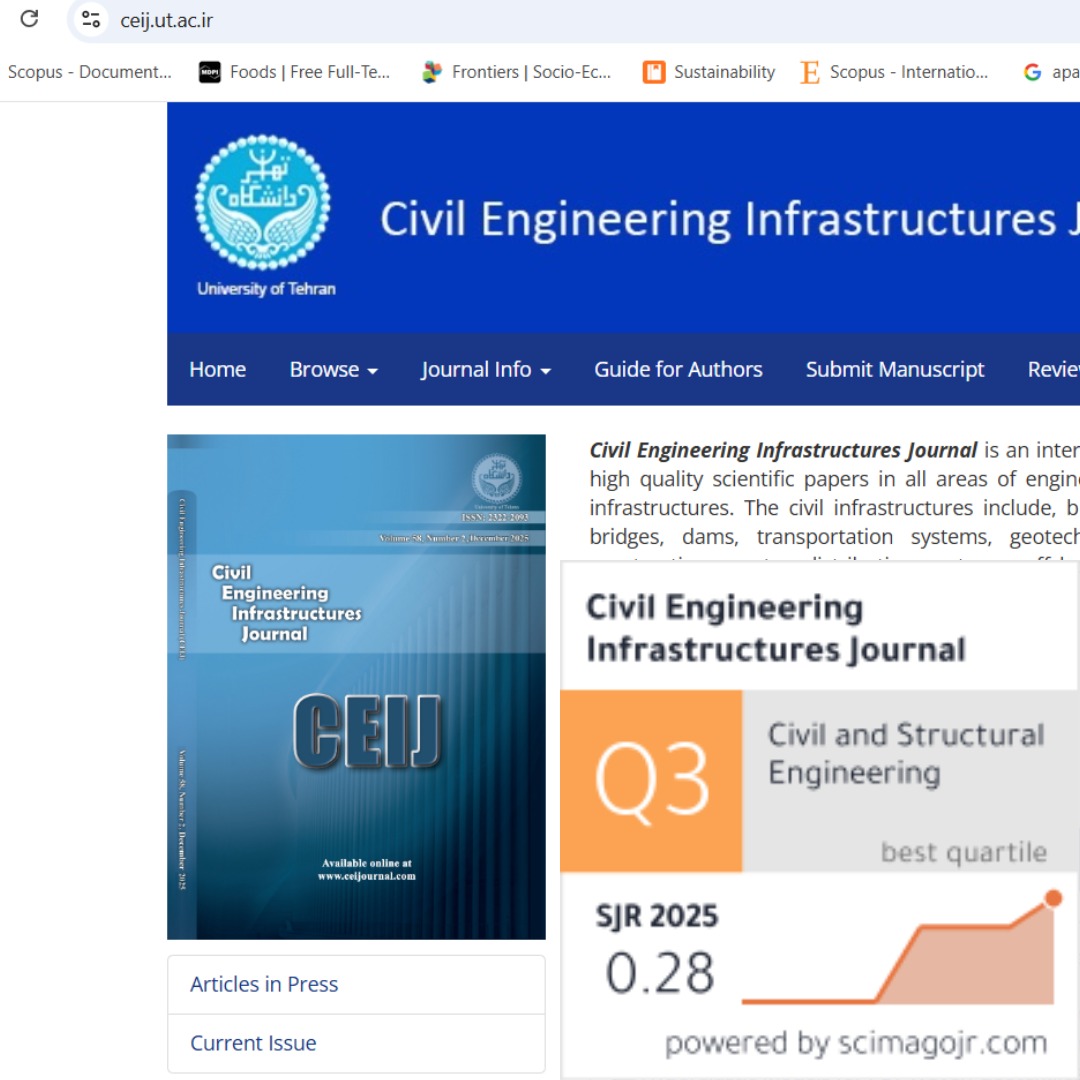The width and height of the screenshot is (1080, 1080).
Task: Click the SJR 2025 trend chart
Action: click(x=901, y=948)
